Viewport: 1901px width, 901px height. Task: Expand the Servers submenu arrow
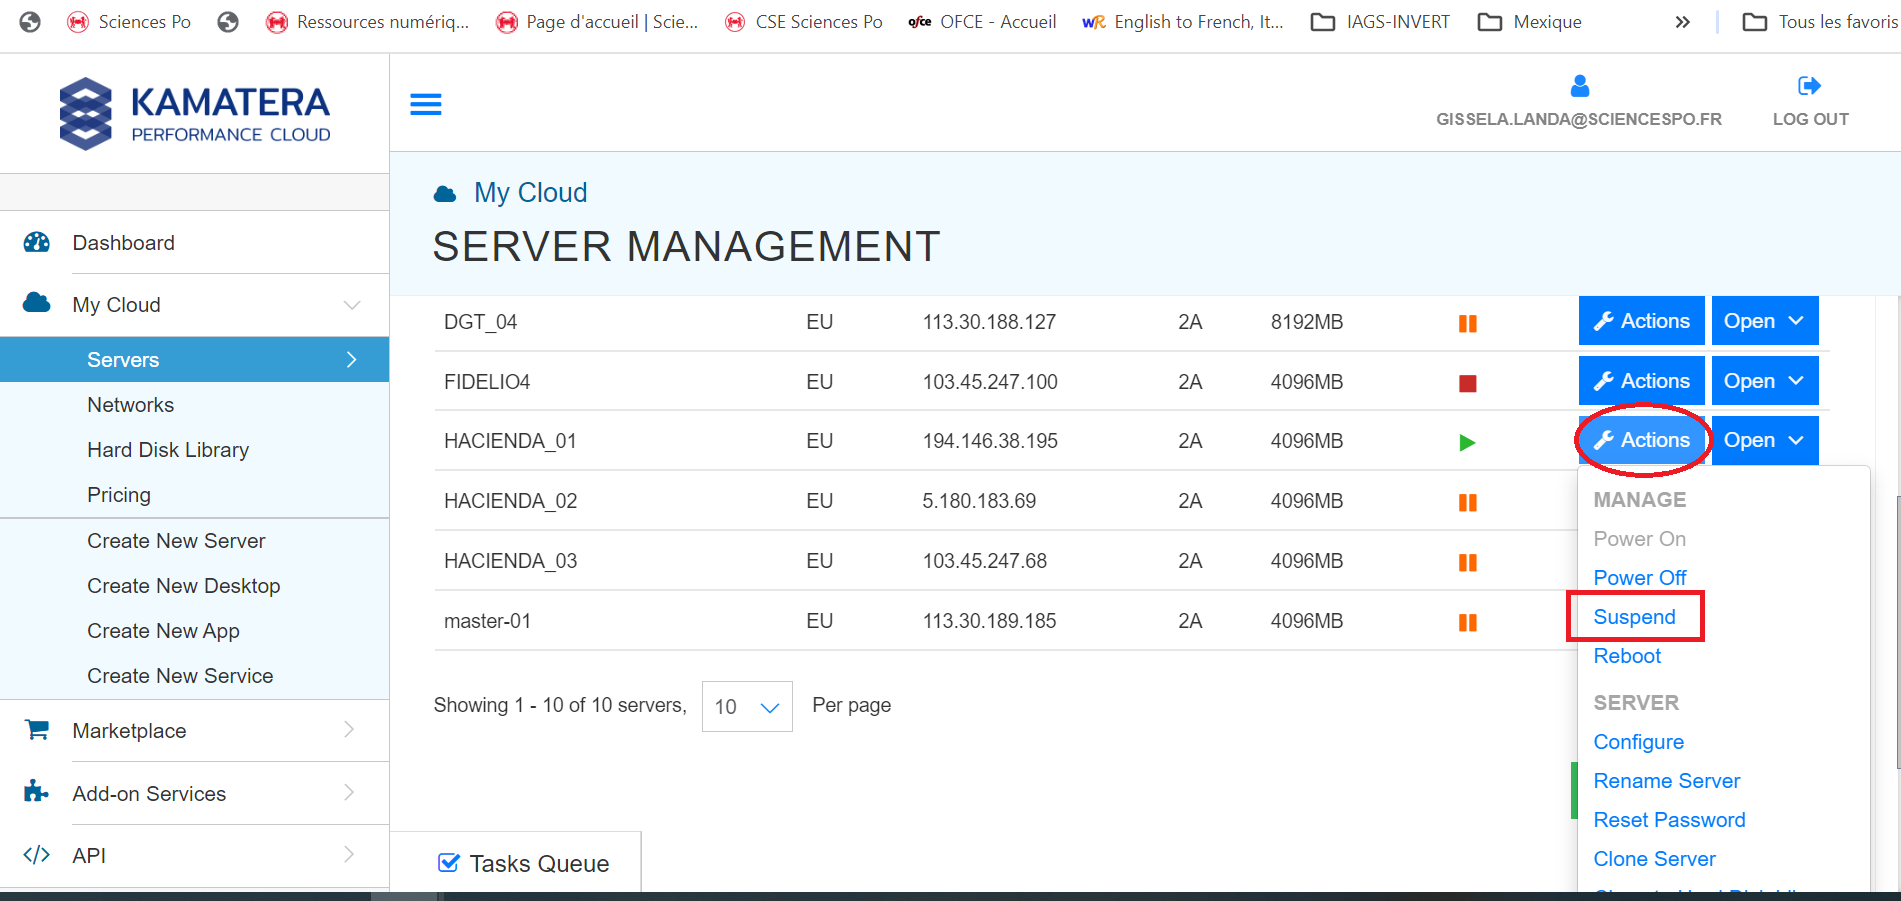coord(351,359)
